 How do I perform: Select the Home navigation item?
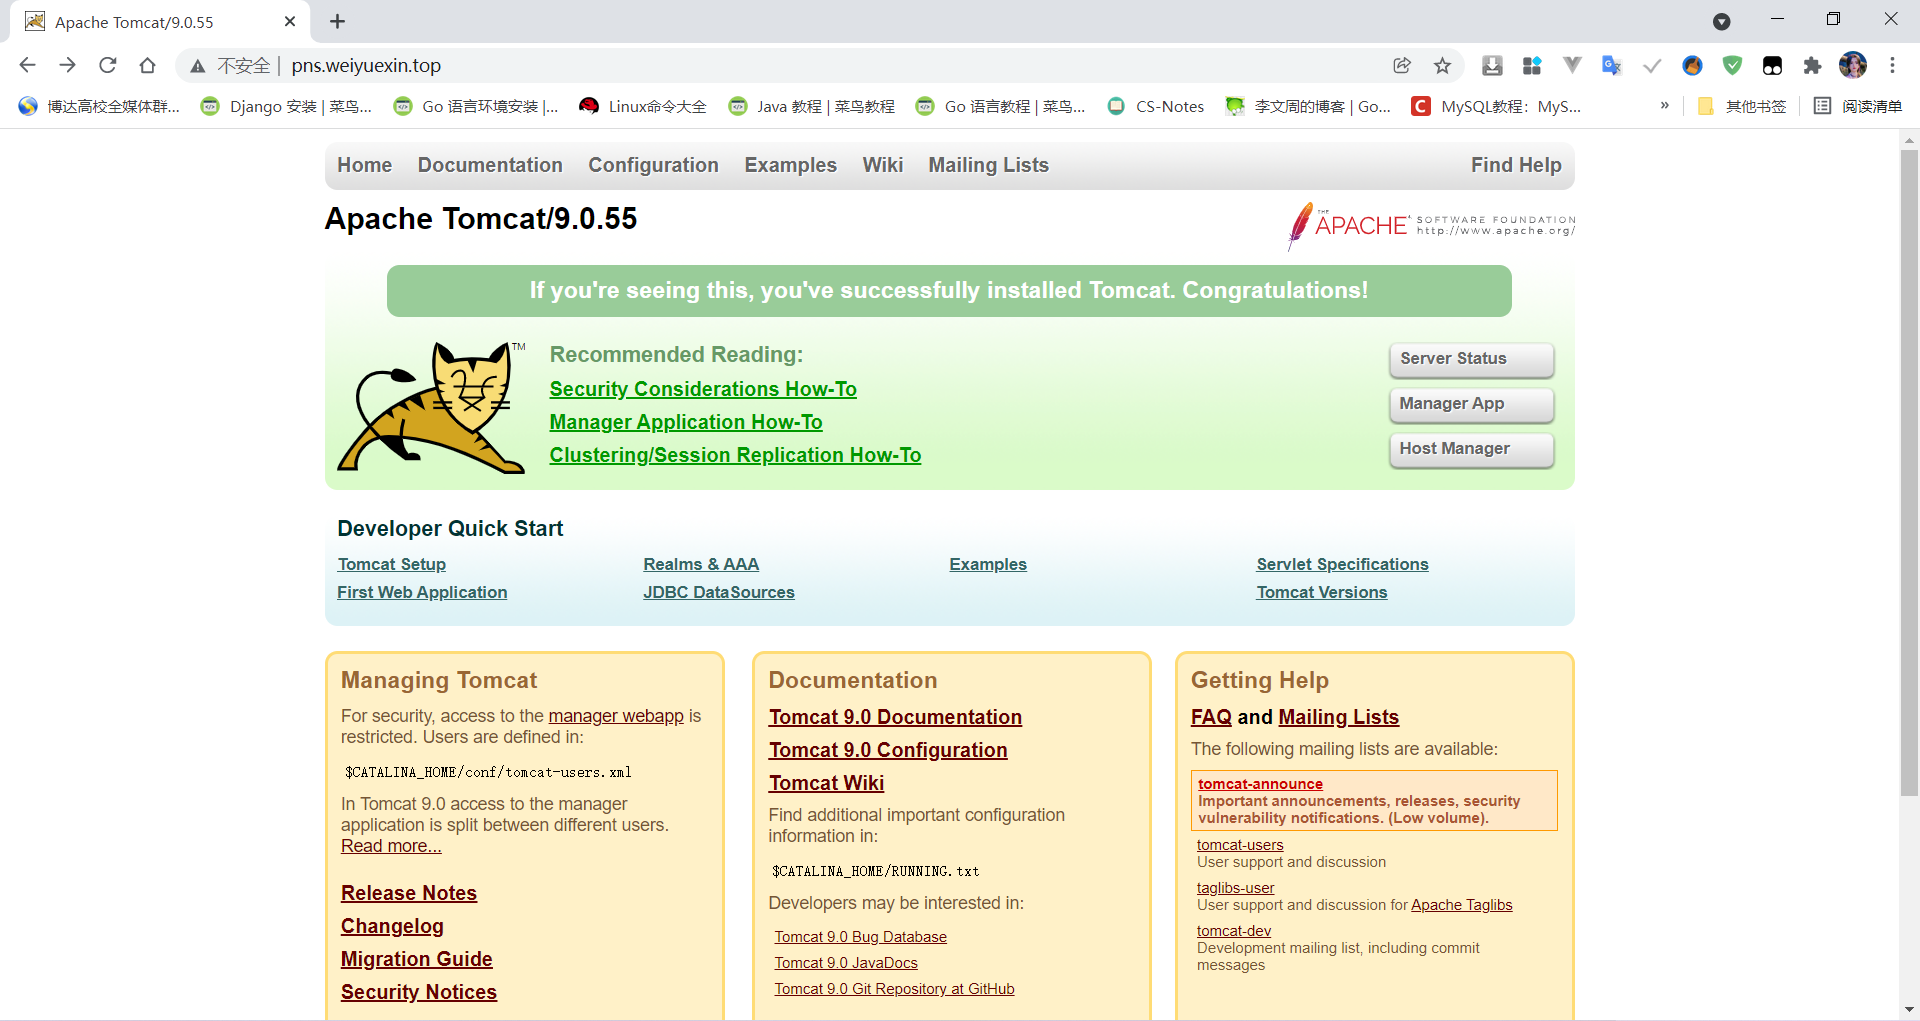click(x=364, y=165)
